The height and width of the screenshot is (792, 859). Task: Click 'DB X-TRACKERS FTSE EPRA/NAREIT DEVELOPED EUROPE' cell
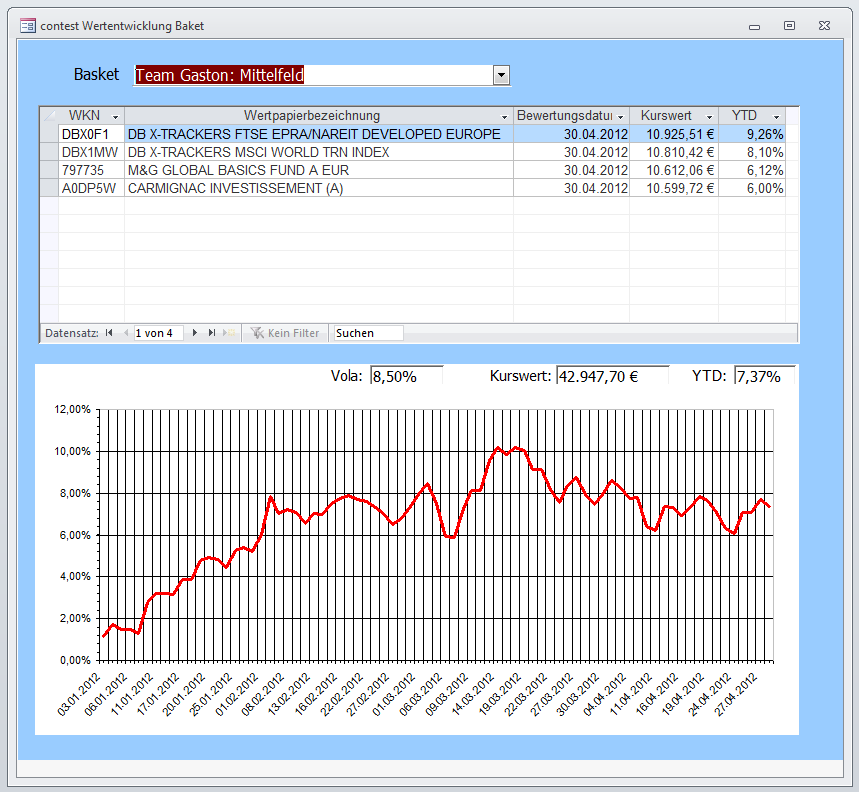[x=319, y=134]
